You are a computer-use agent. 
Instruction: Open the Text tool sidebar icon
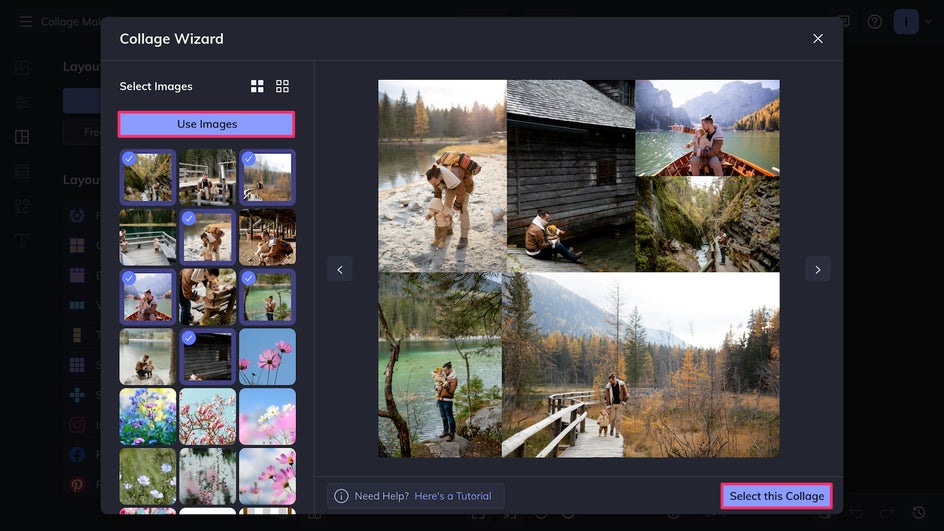click(22, 241)
